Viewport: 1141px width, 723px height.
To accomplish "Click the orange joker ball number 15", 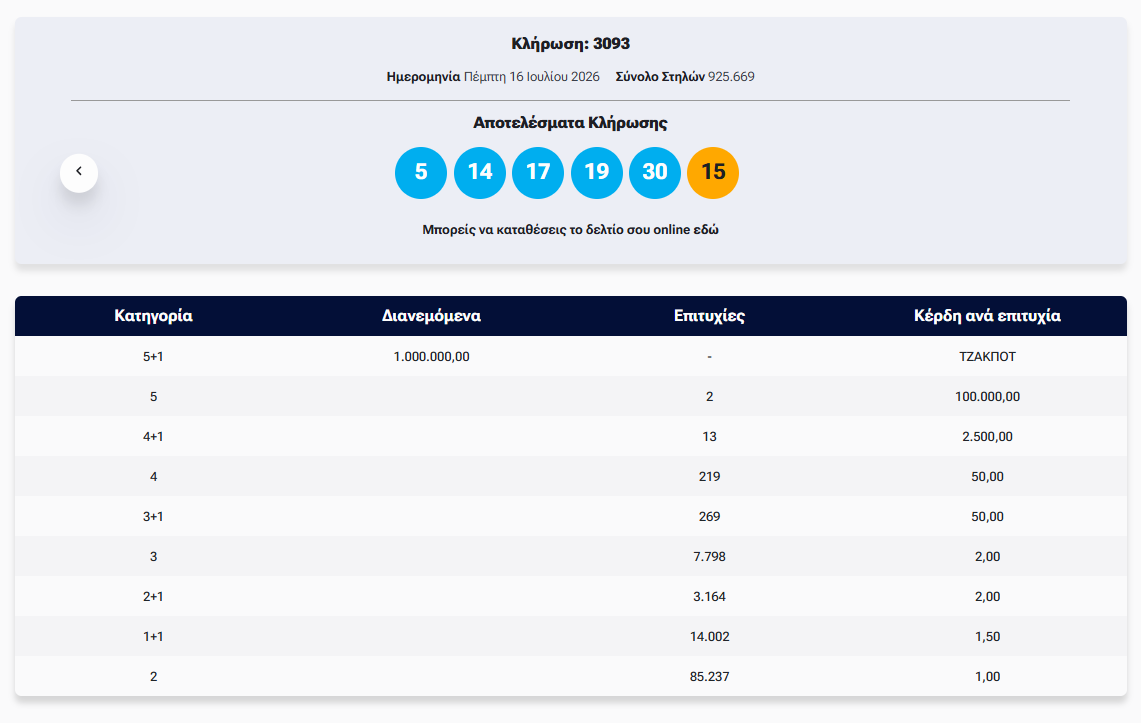I will 713,172.
